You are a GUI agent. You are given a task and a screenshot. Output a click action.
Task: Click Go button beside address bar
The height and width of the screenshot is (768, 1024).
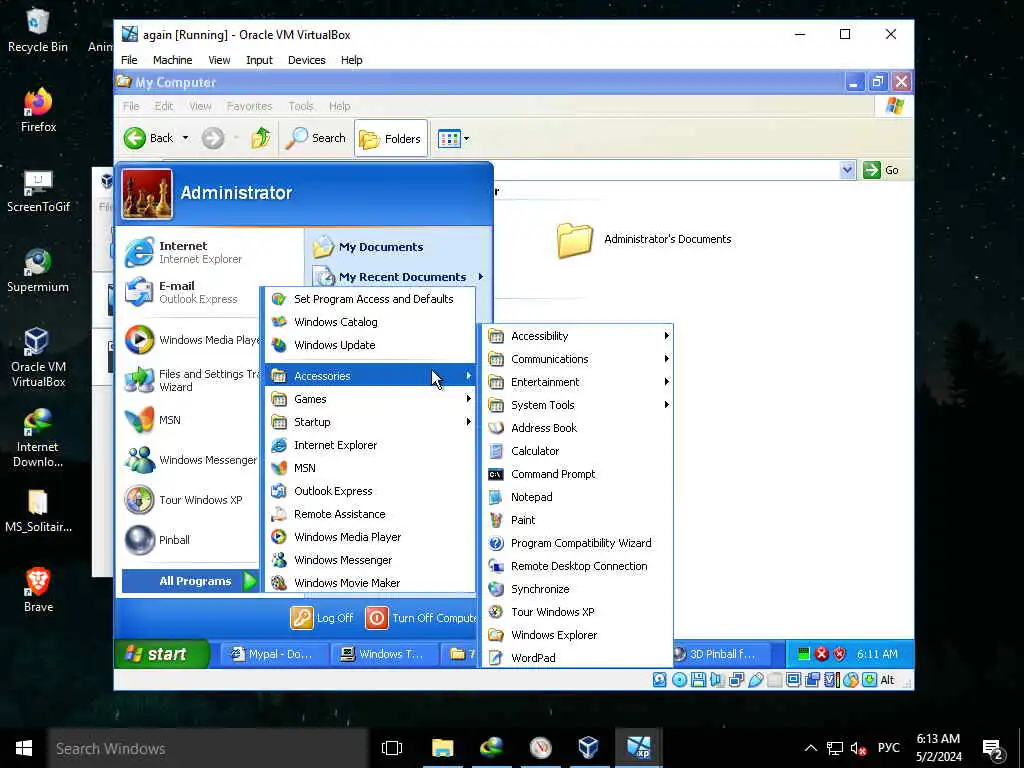[881, 170]
